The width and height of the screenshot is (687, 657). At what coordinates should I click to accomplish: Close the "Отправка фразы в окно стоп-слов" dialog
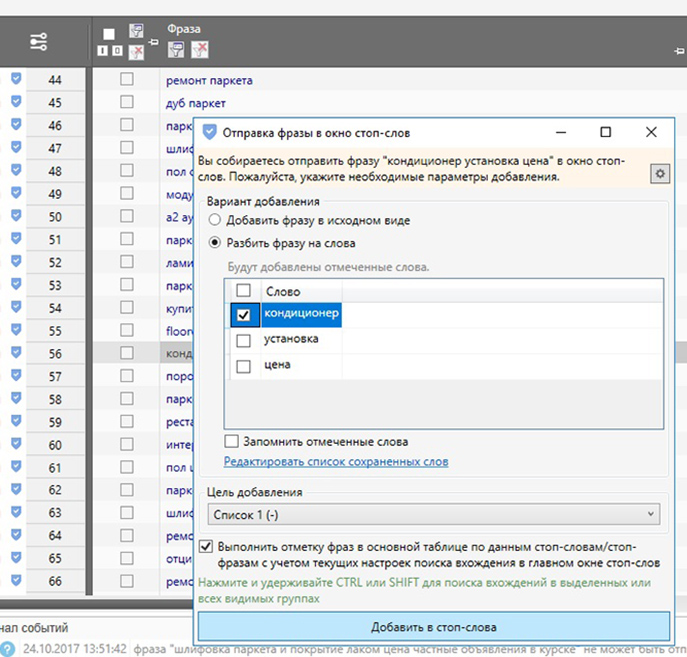click(x=651, y=132)
